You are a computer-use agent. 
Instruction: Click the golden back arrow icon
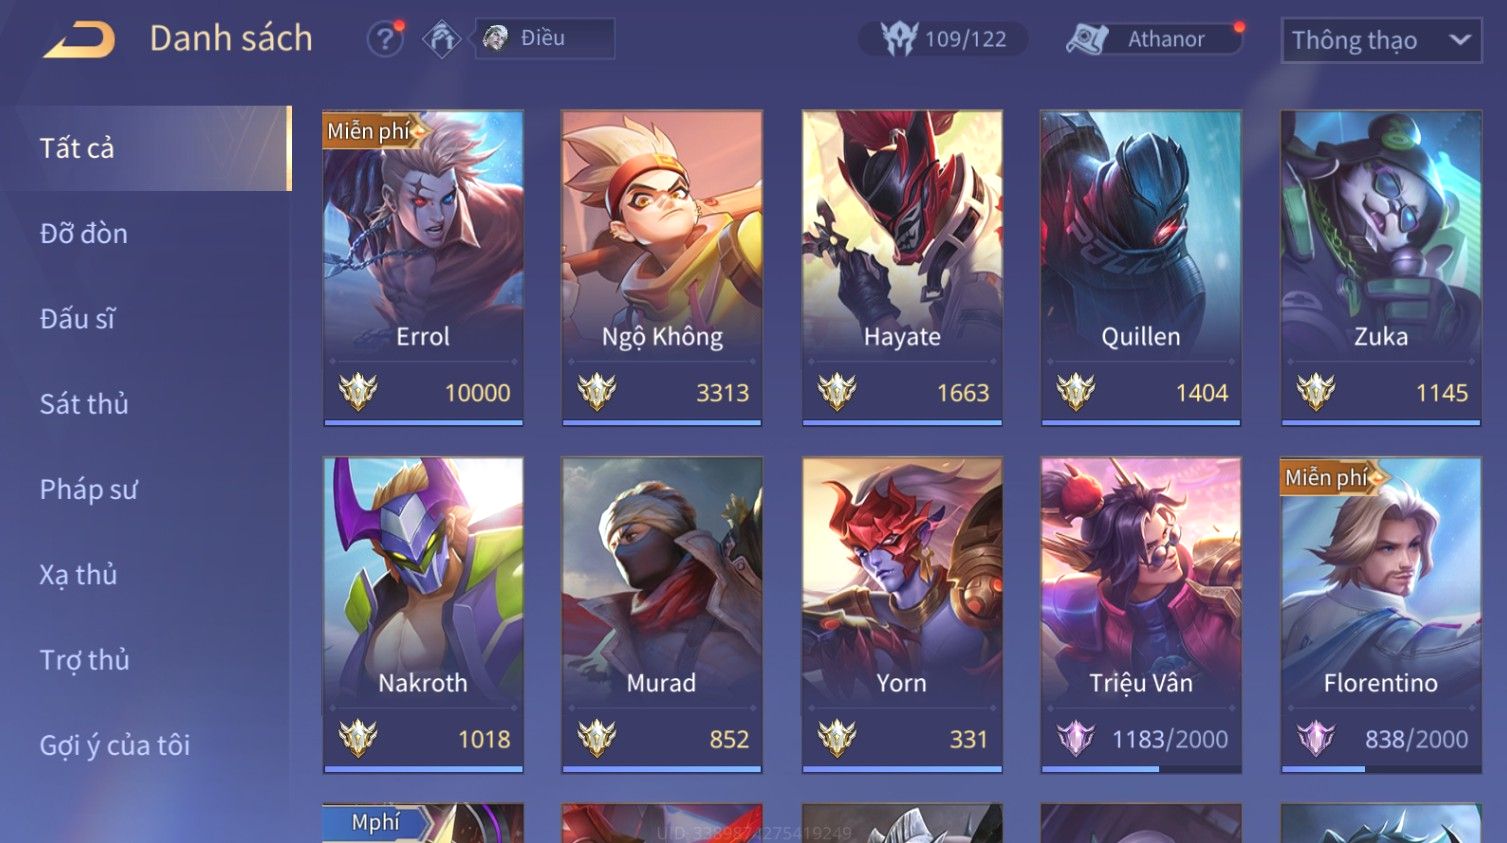[80, 40]
